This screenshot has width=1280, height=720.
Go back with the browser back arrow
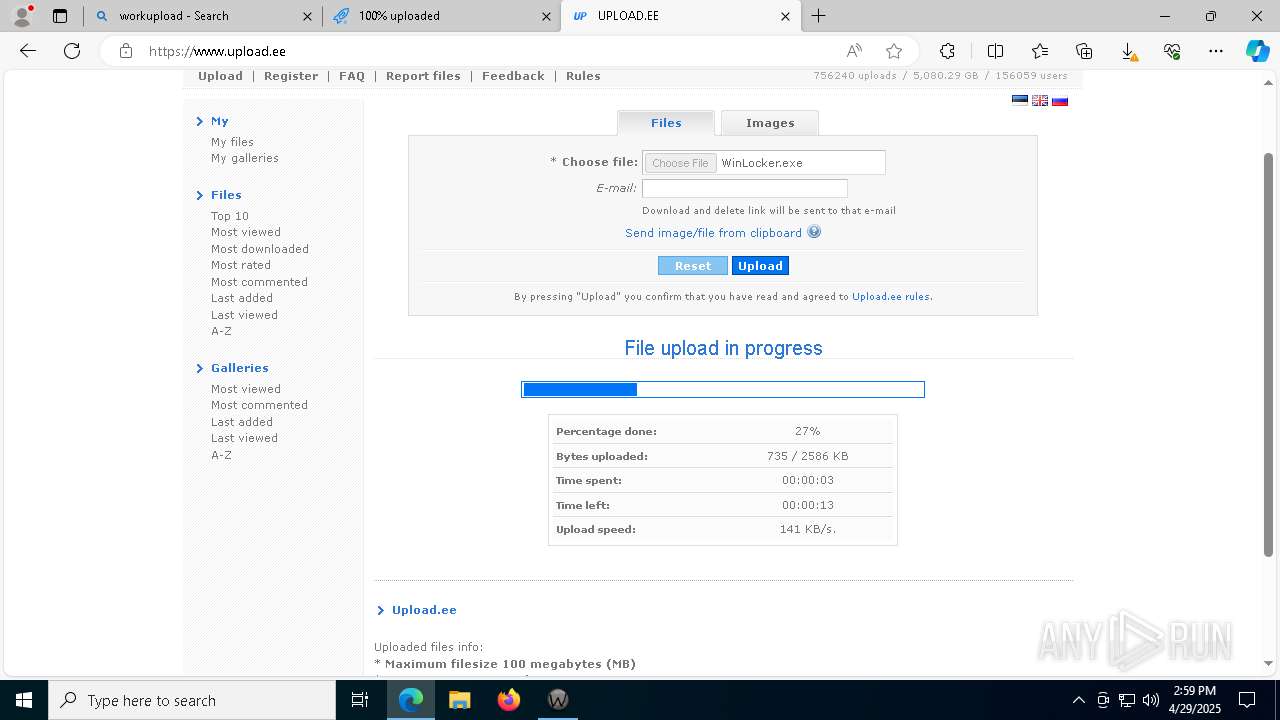tap(28, 51)
